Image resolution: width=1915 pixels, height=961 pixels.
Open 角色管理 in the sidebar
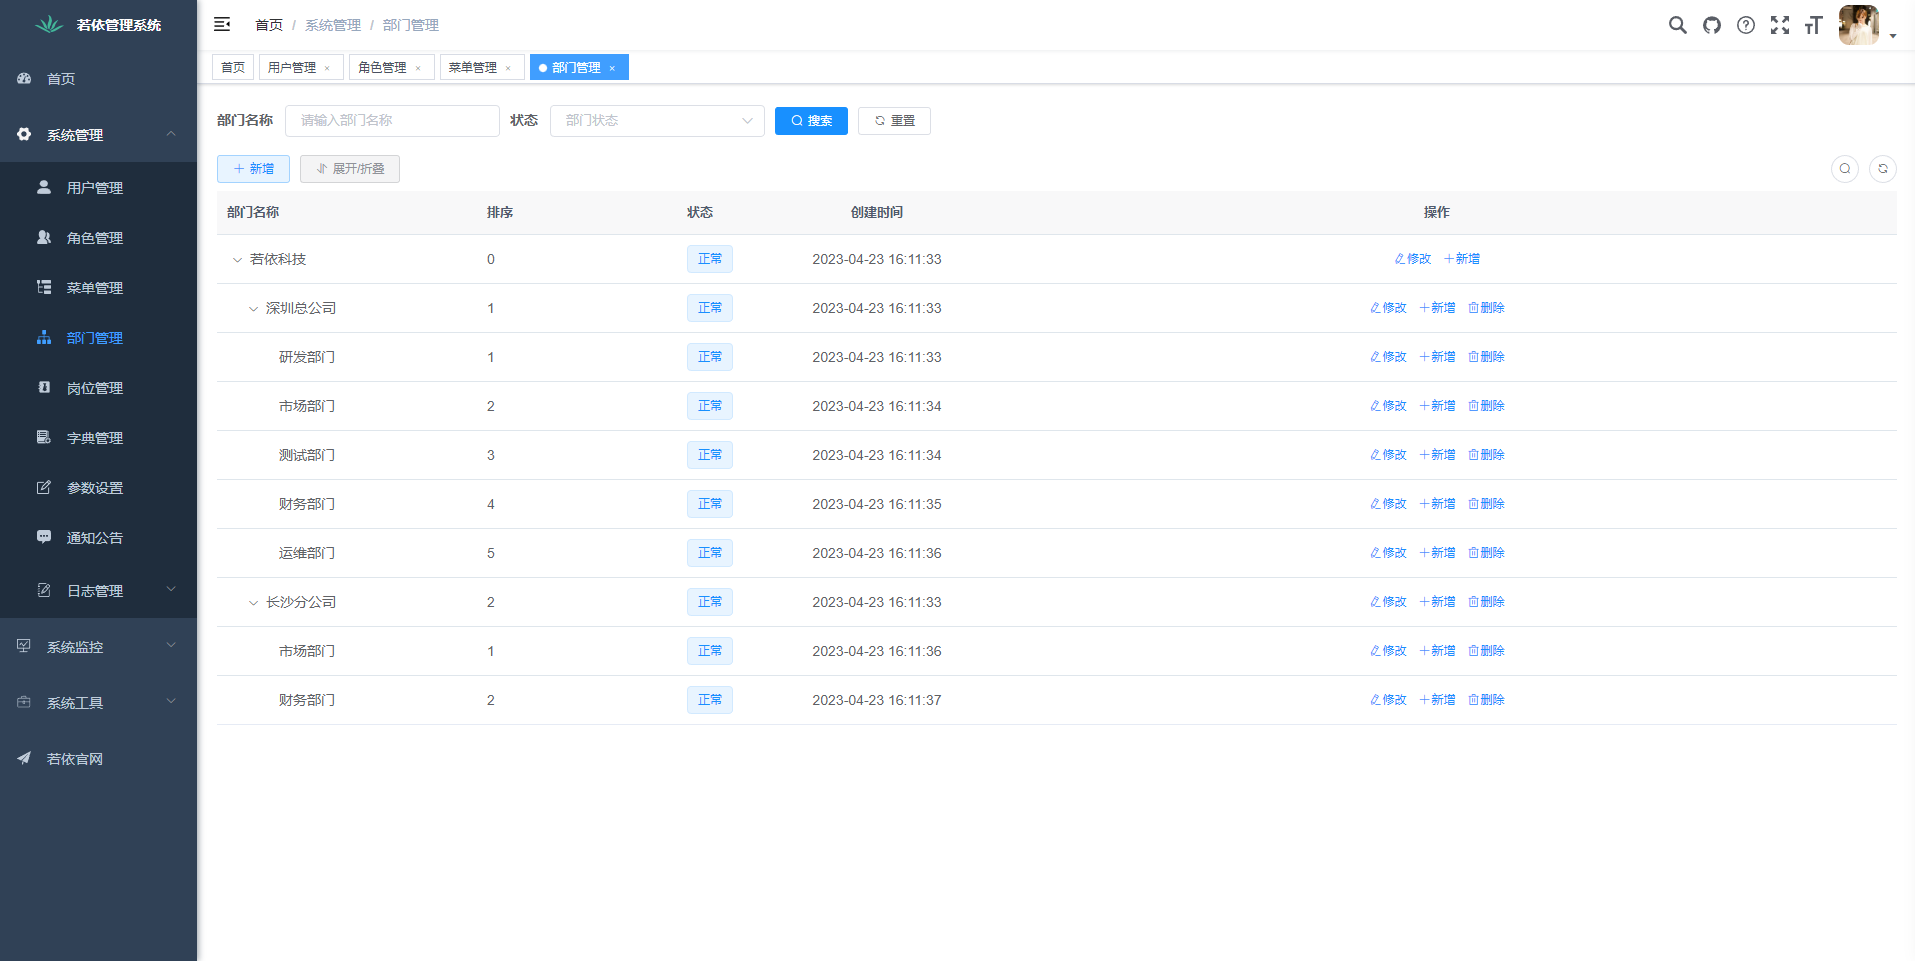pyautogui.click(x=98, y=238)
